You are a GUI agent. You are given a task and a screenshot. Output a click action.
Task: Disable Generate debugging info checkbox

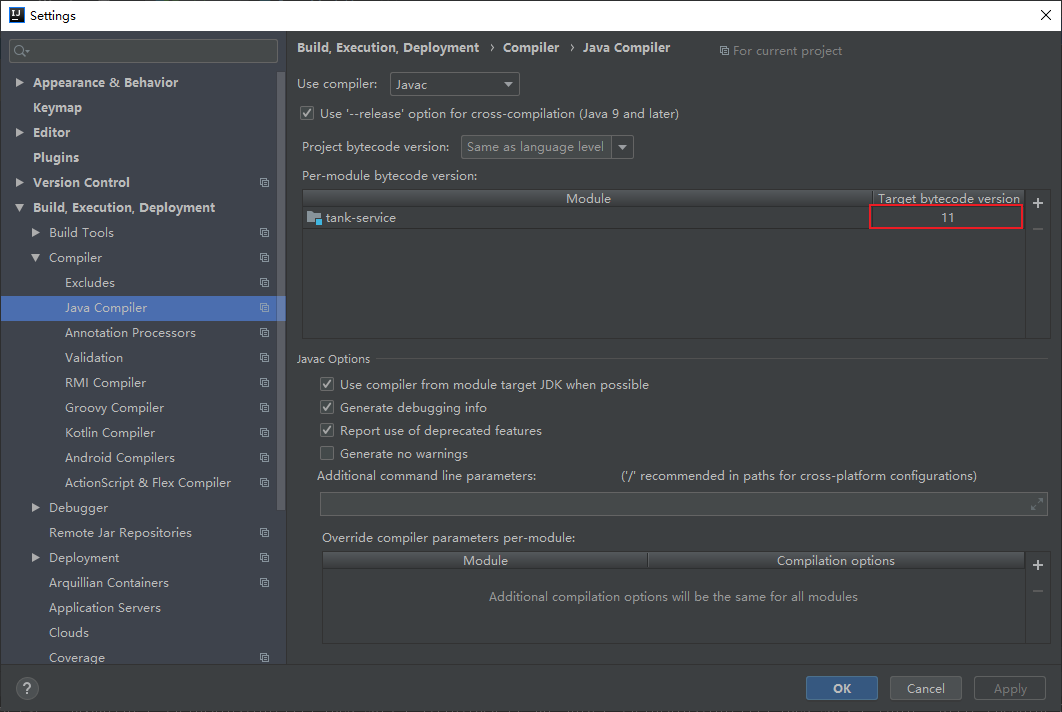coord(327,407)
